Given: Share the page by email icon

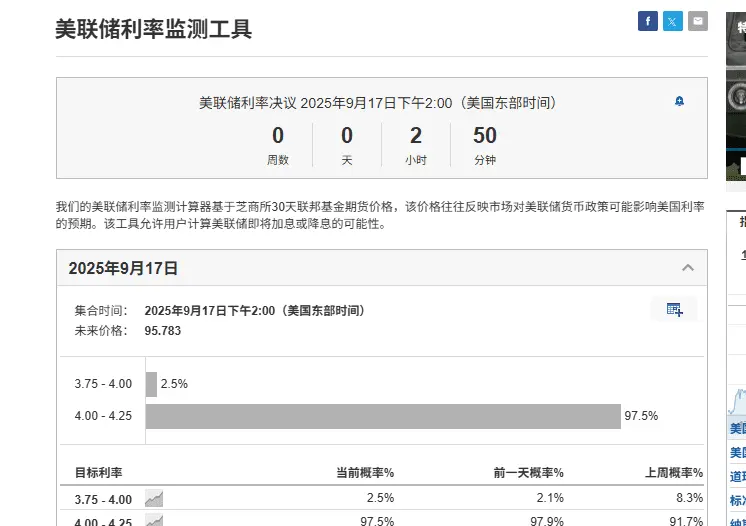Looking at the screenshot, I should pos(698,21).
